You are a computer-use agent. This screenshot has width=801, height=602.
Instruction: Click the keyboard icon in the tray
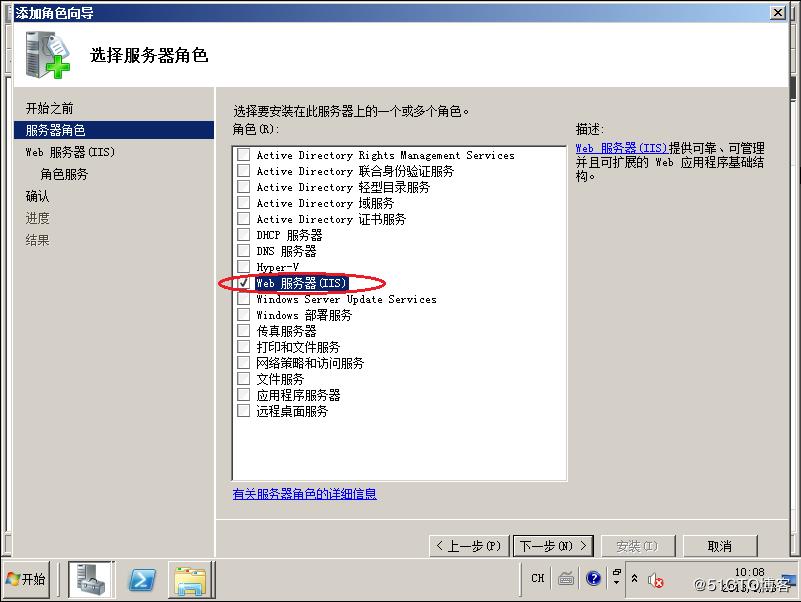[566, 578]
